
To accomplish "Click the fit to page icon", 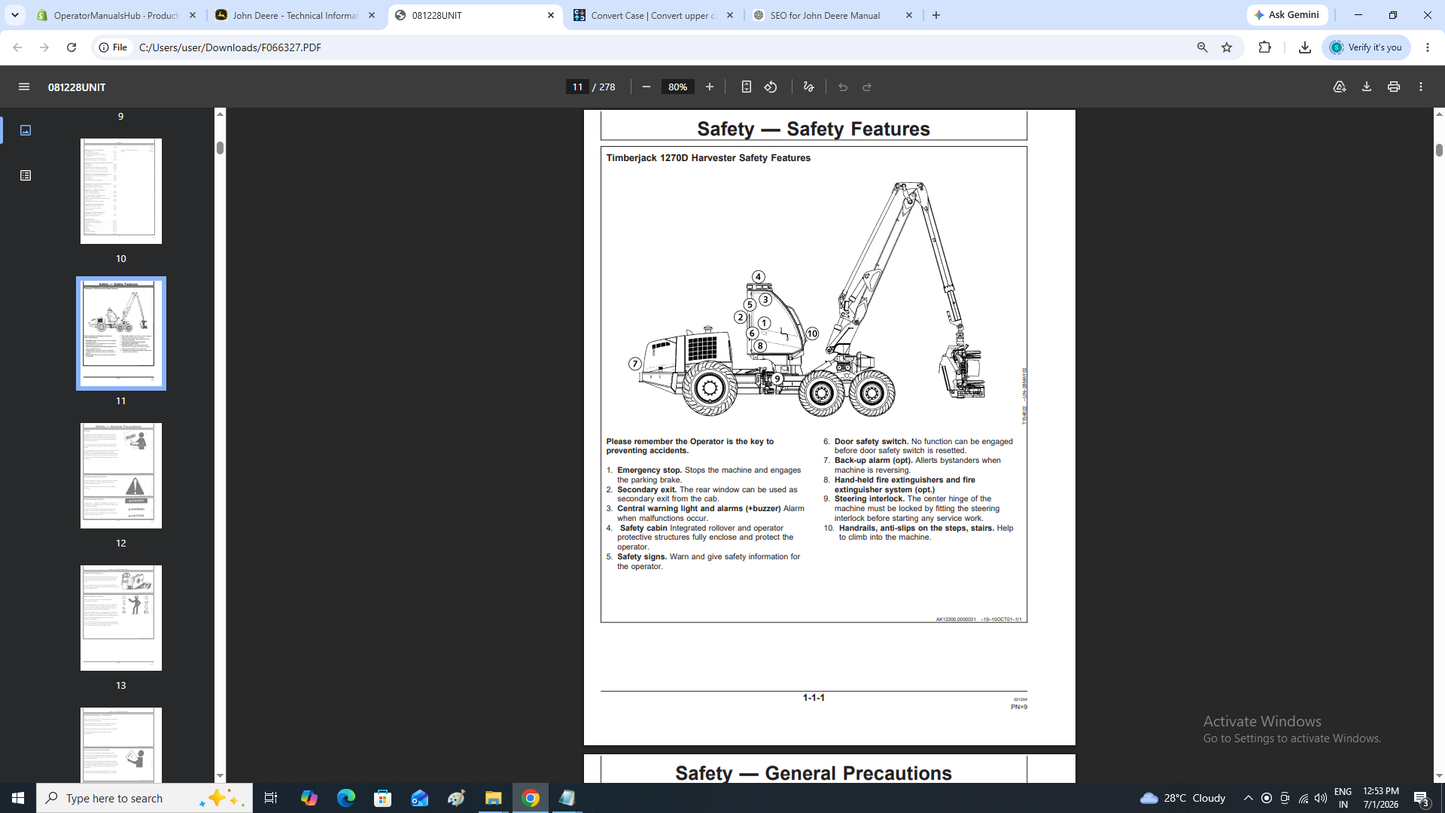I will (746, 87).
